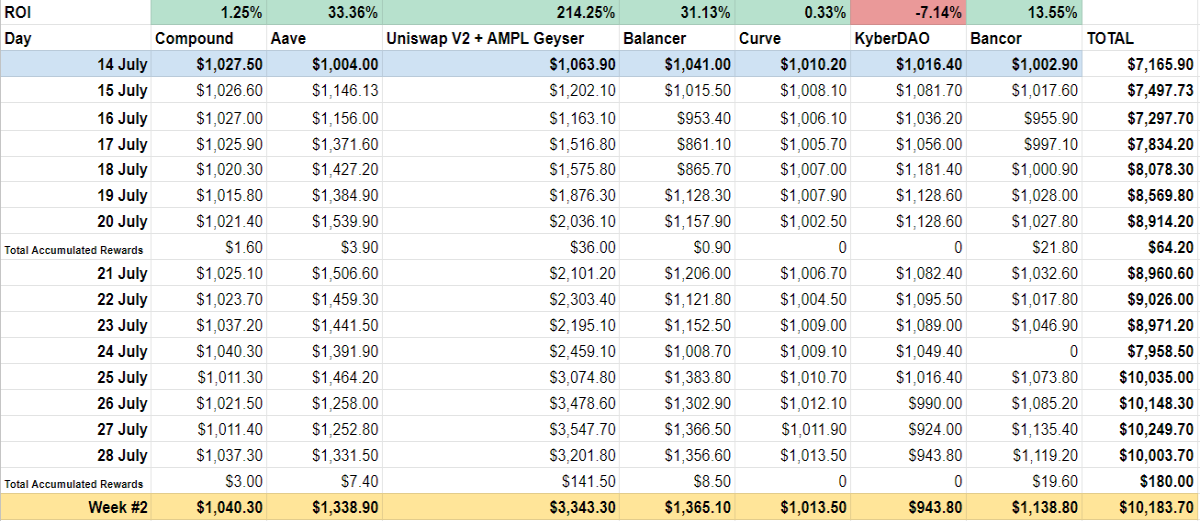Select the $180.00 accumulated rewards total
Screen dimensions: 1200x521
[x=1141, y=481]
